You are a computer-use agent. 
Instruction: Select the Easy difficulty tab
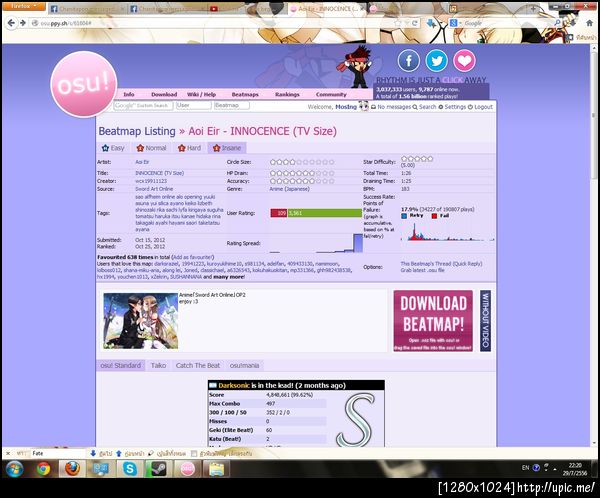pyautogui.click(x=113, y=148)
